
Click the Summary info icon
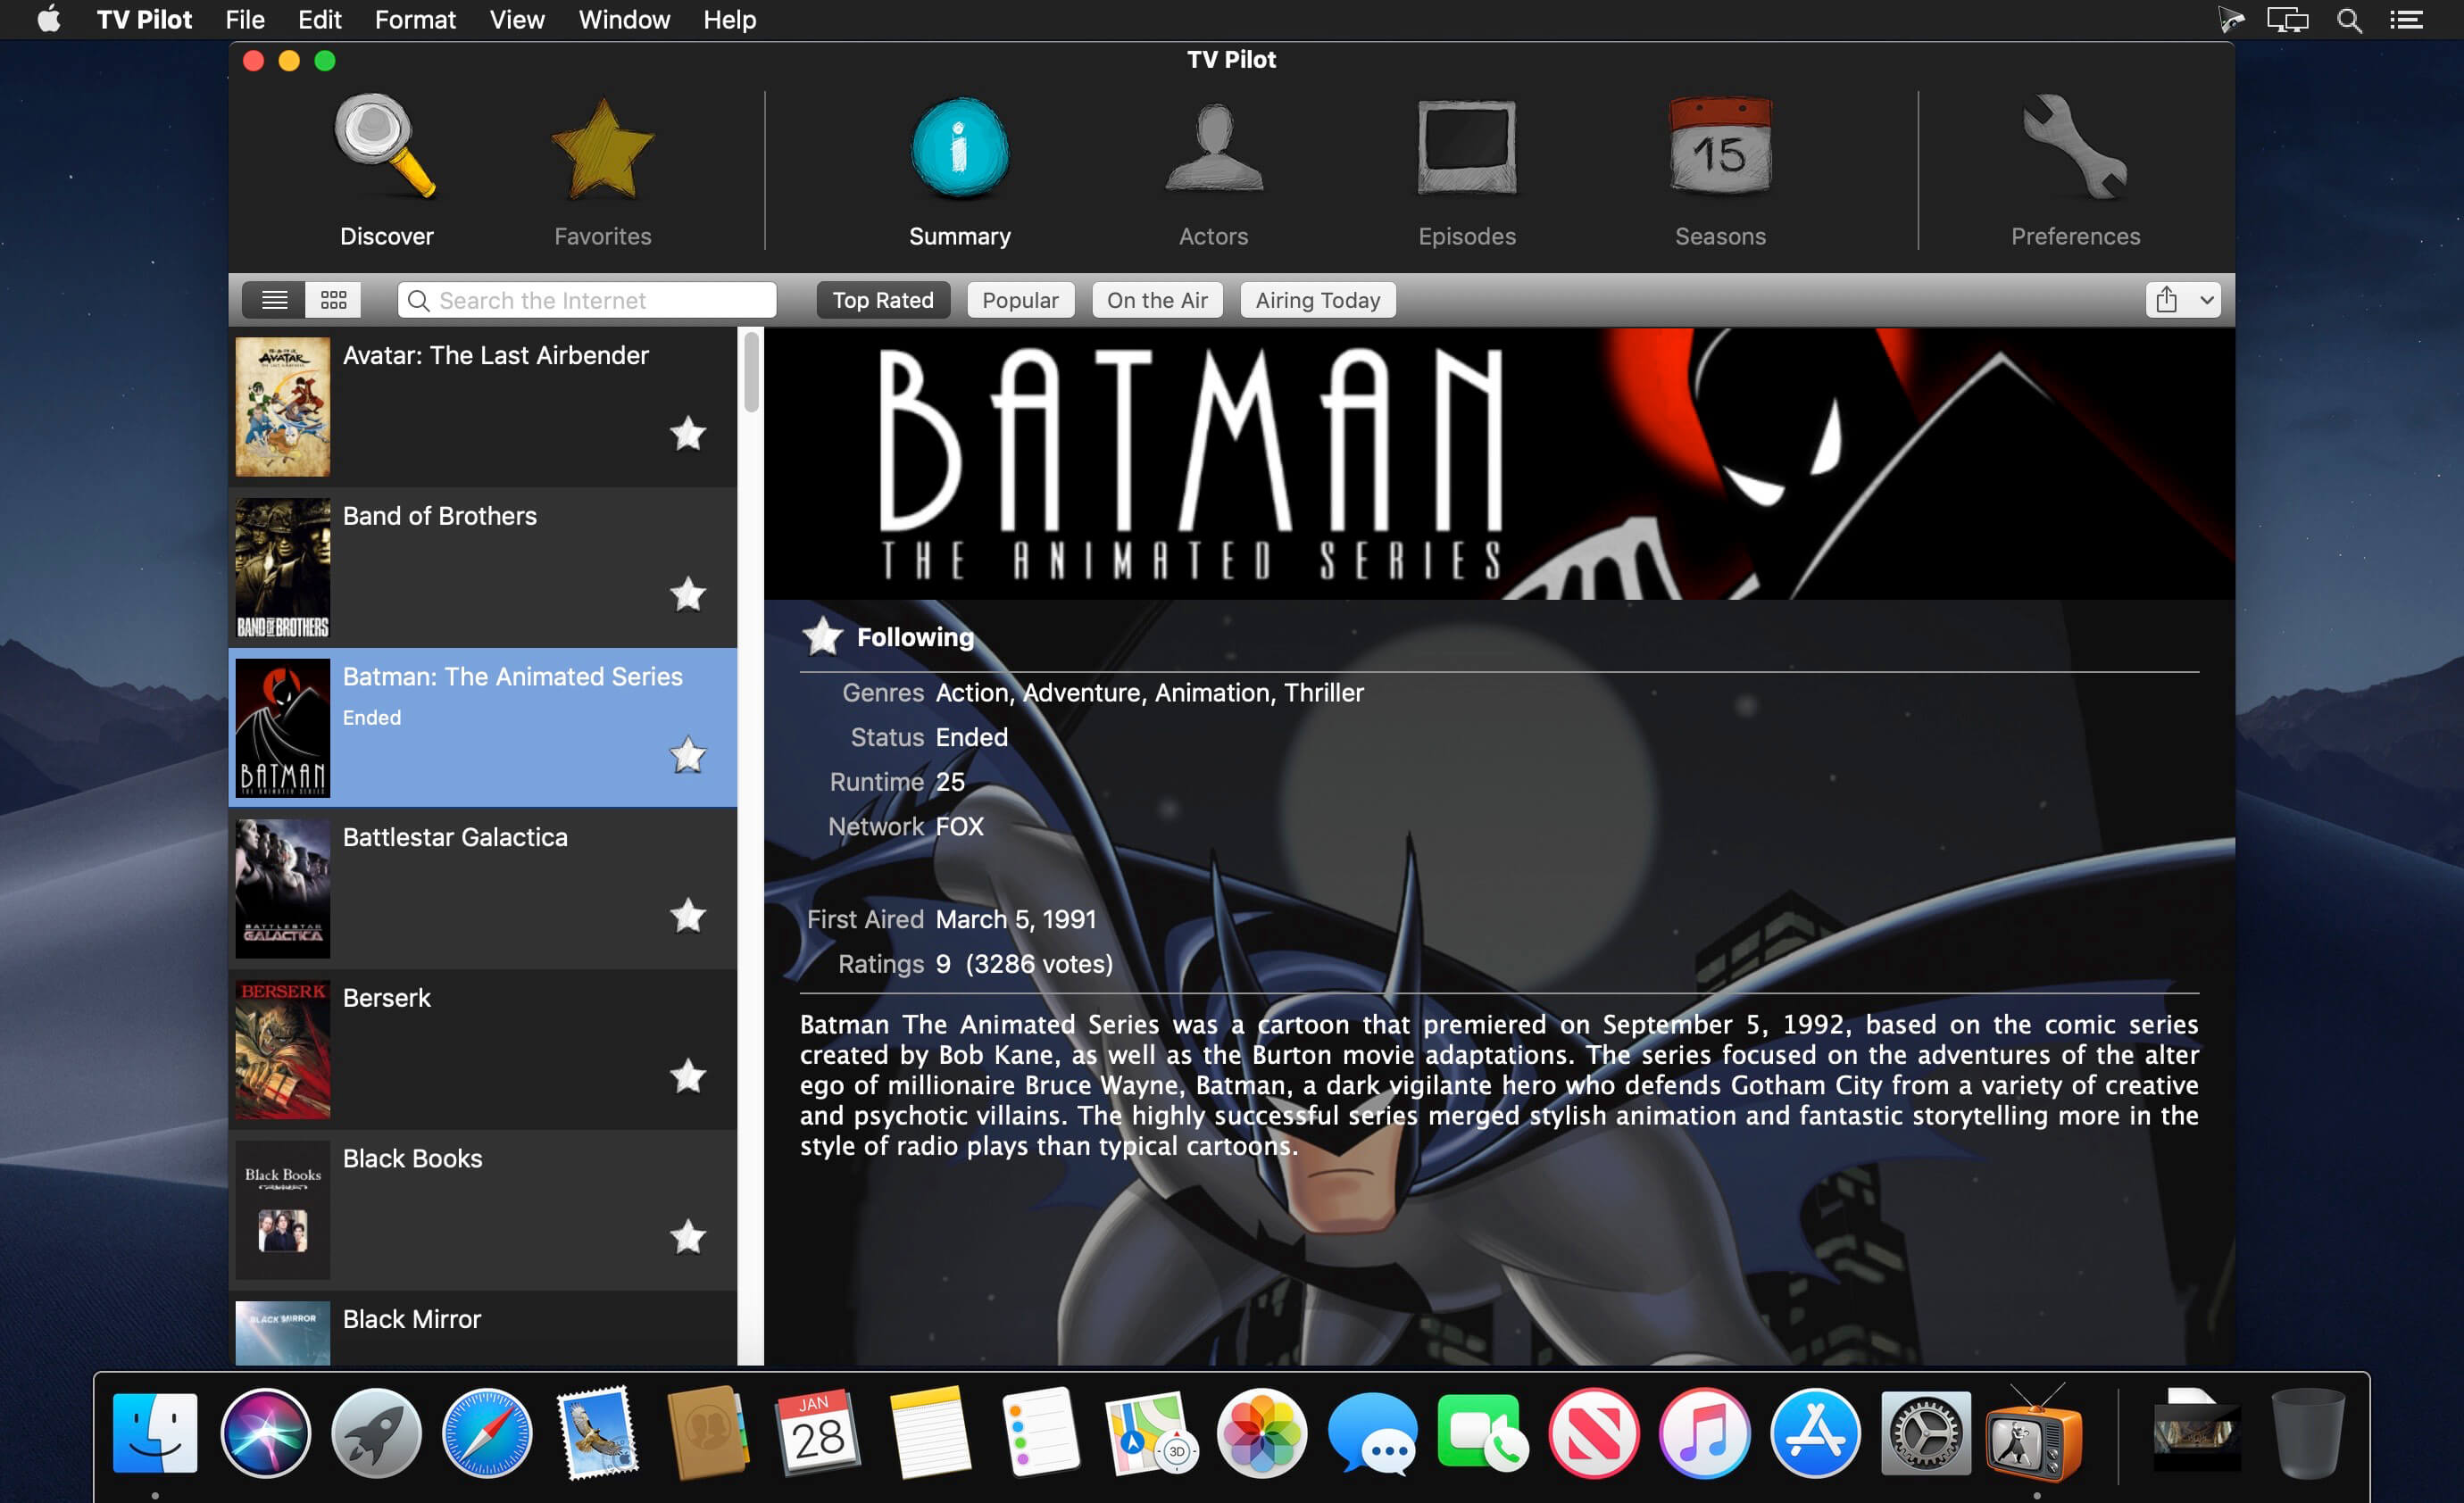pyautogui.click(x=959, y=150)
